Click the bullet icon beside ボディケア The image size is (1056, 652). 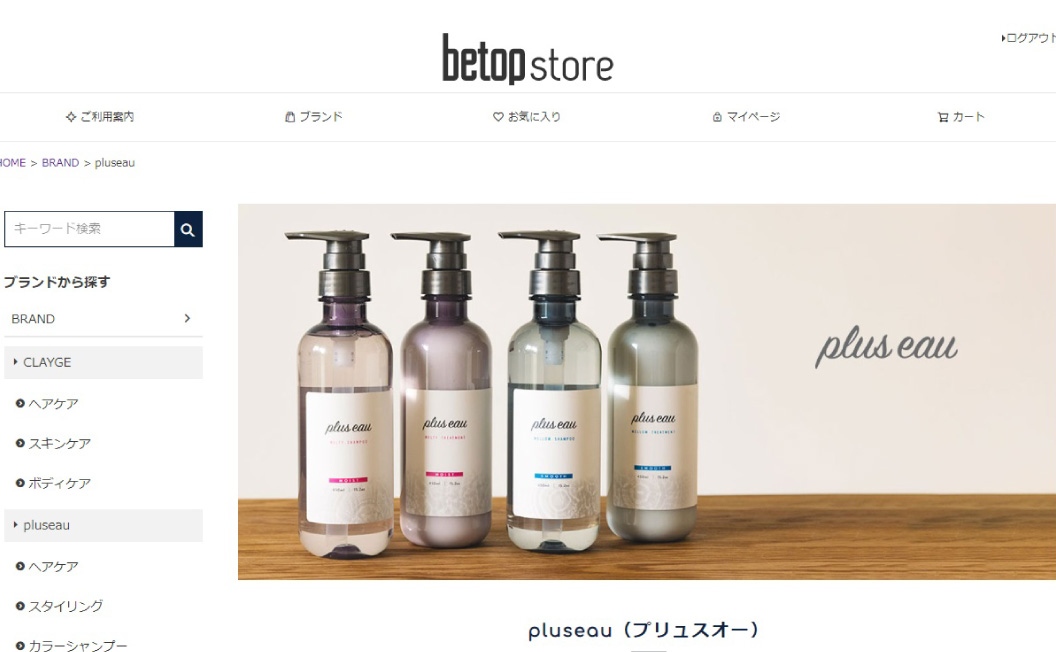click(x=20, y=483)
